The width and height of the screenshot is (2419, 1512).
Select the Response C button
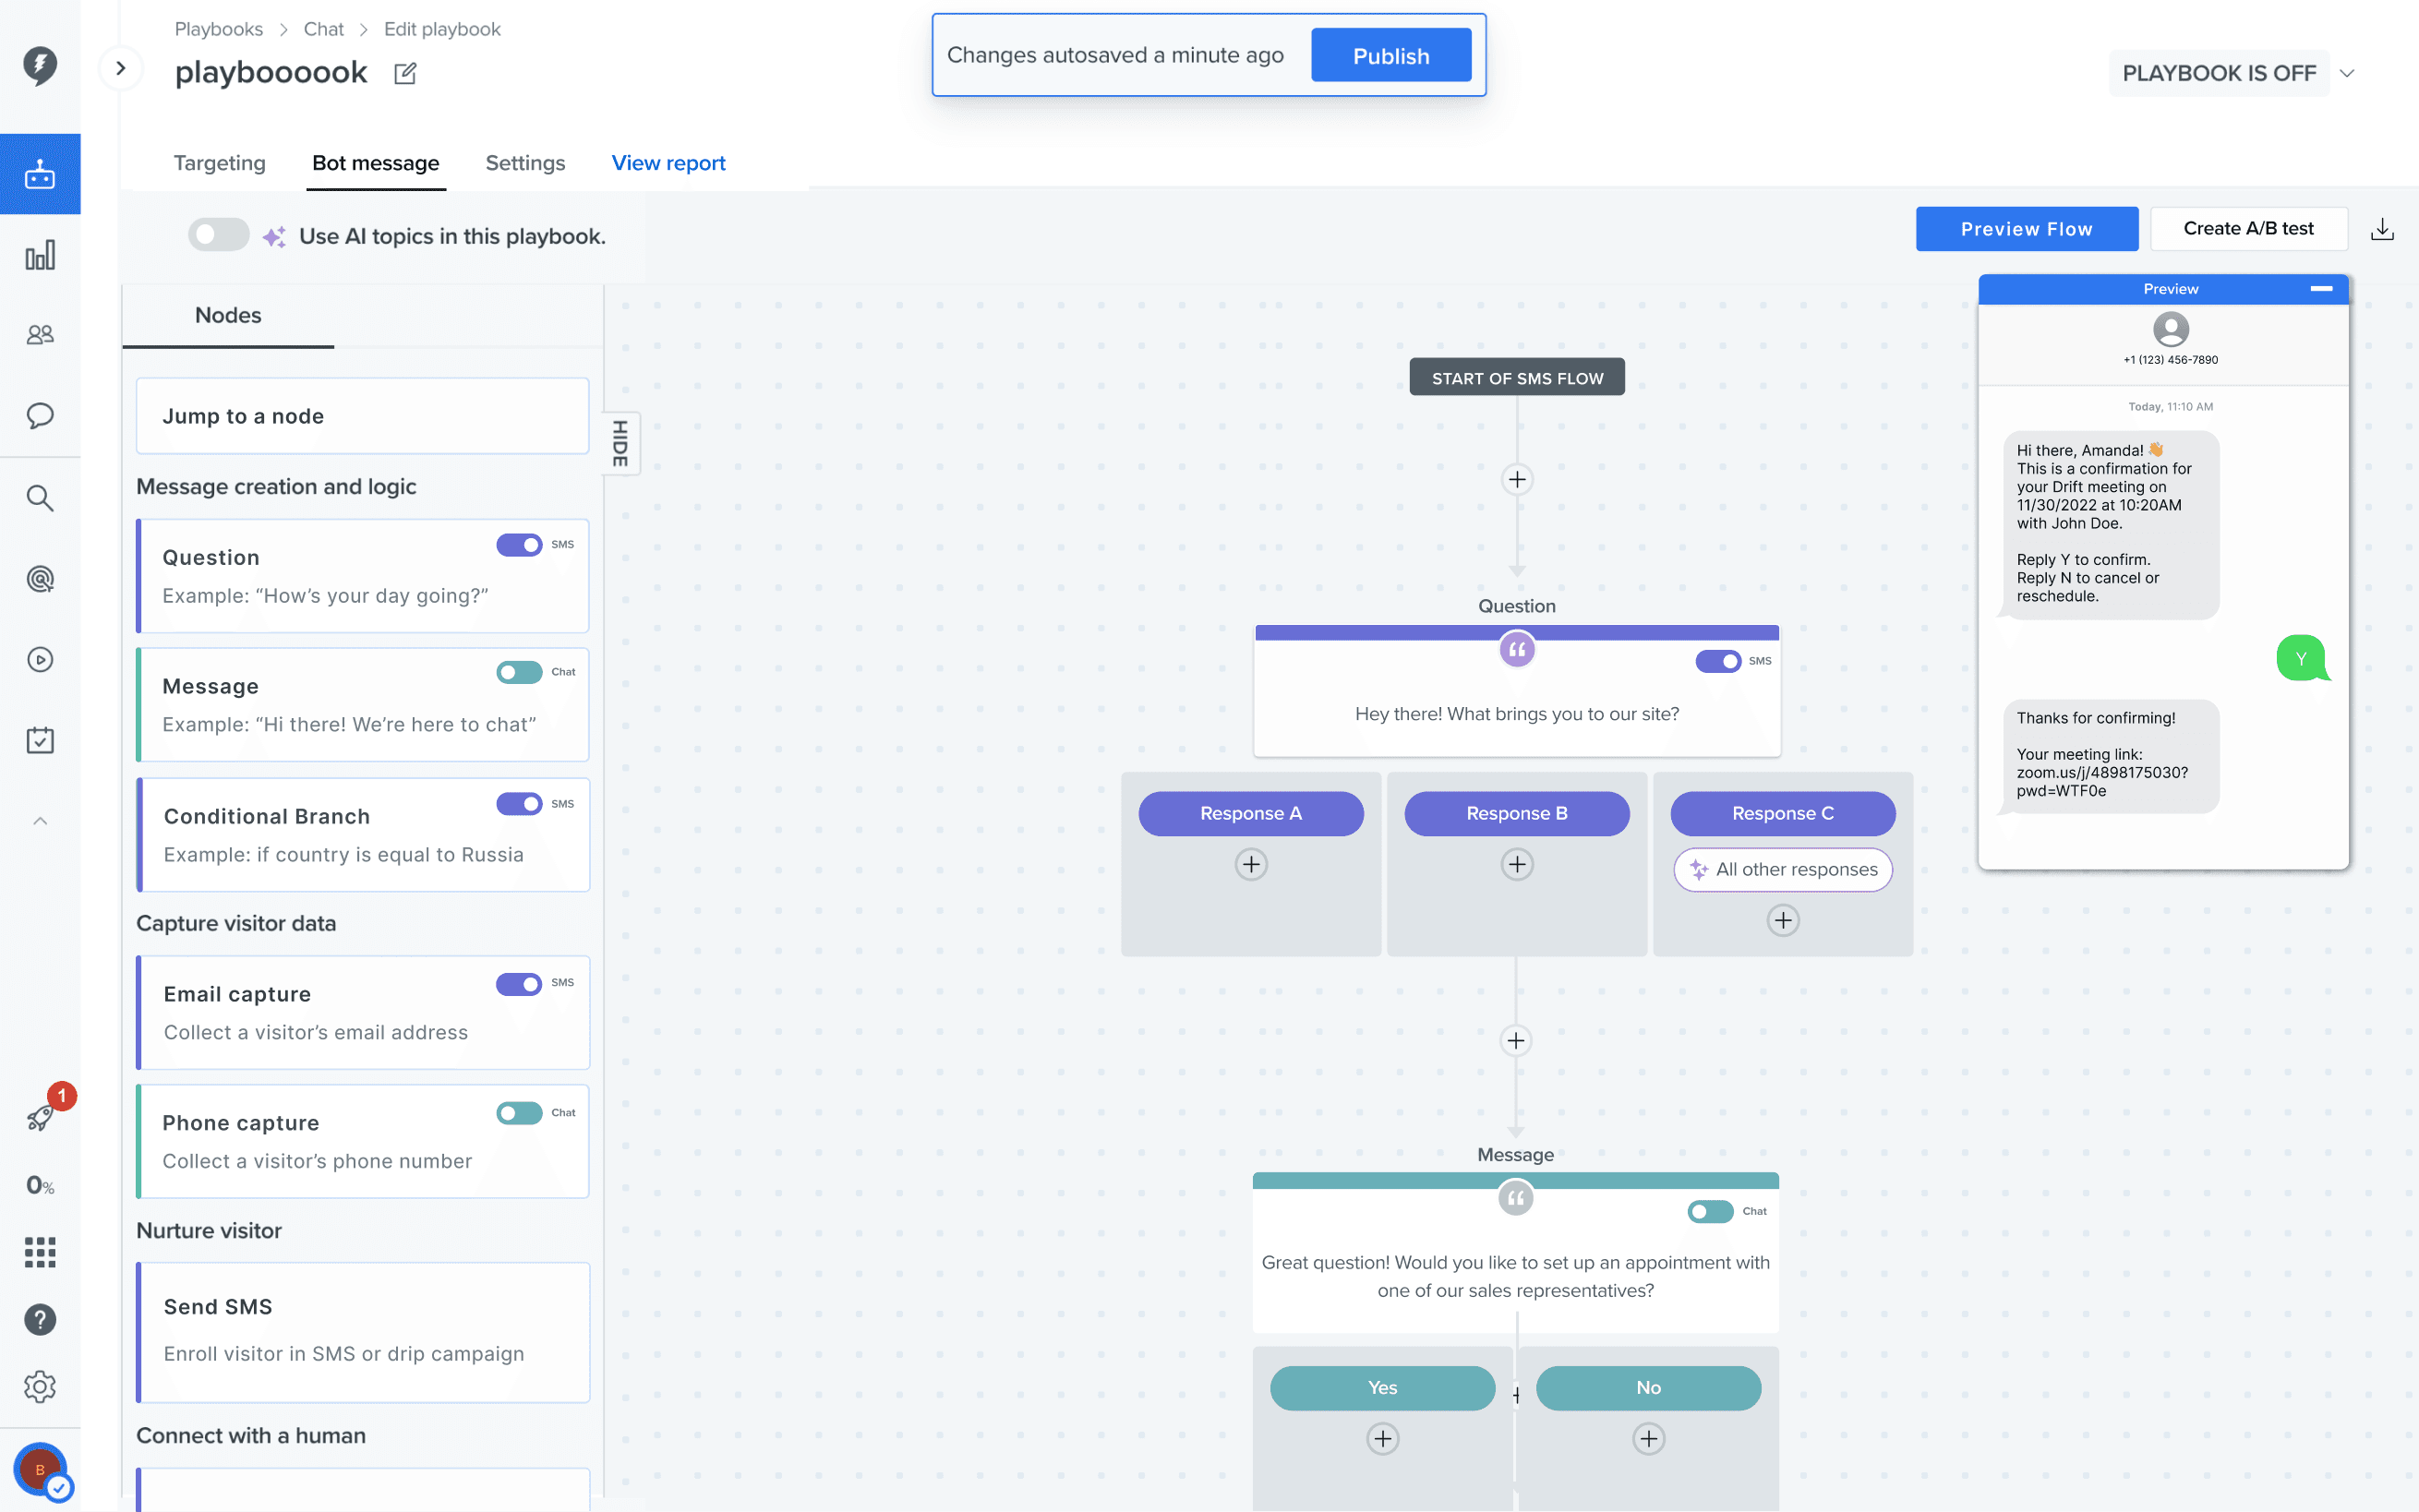point(1783,814)
